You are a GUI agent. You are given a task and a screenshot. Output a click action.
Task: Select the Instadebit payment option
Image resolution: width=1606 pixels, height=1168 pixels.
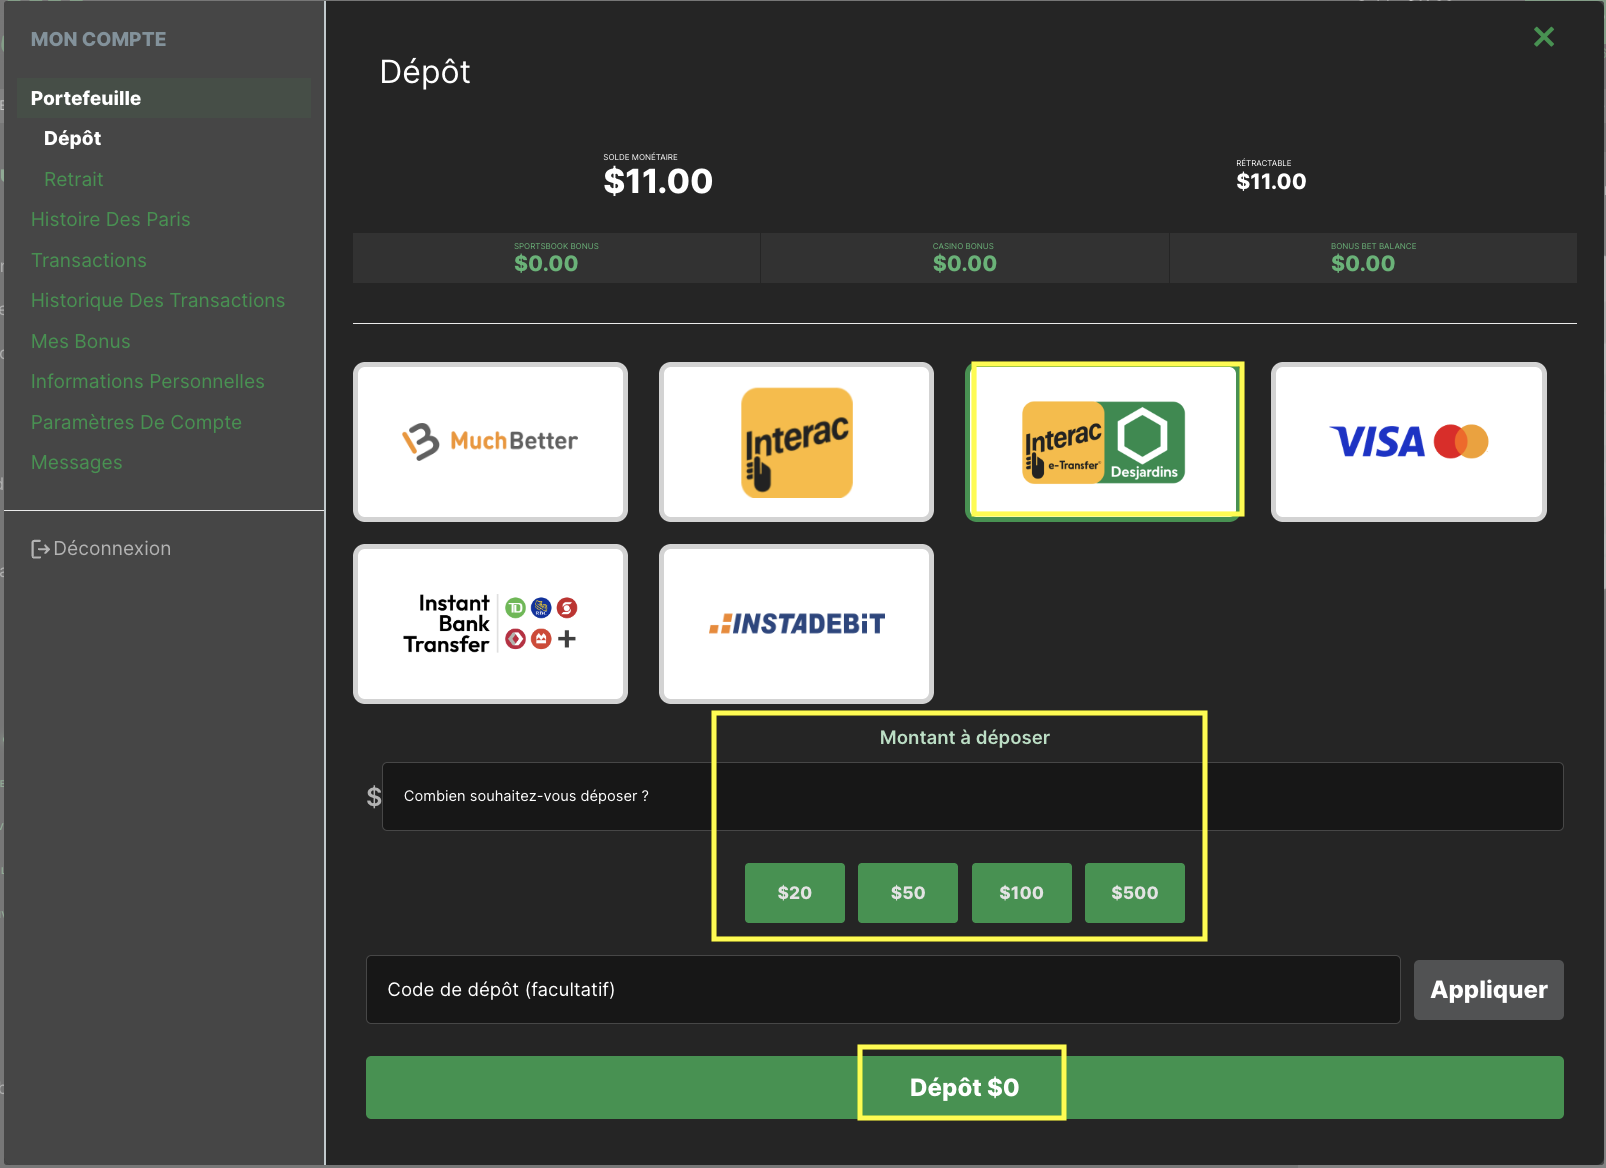[796, 624]
